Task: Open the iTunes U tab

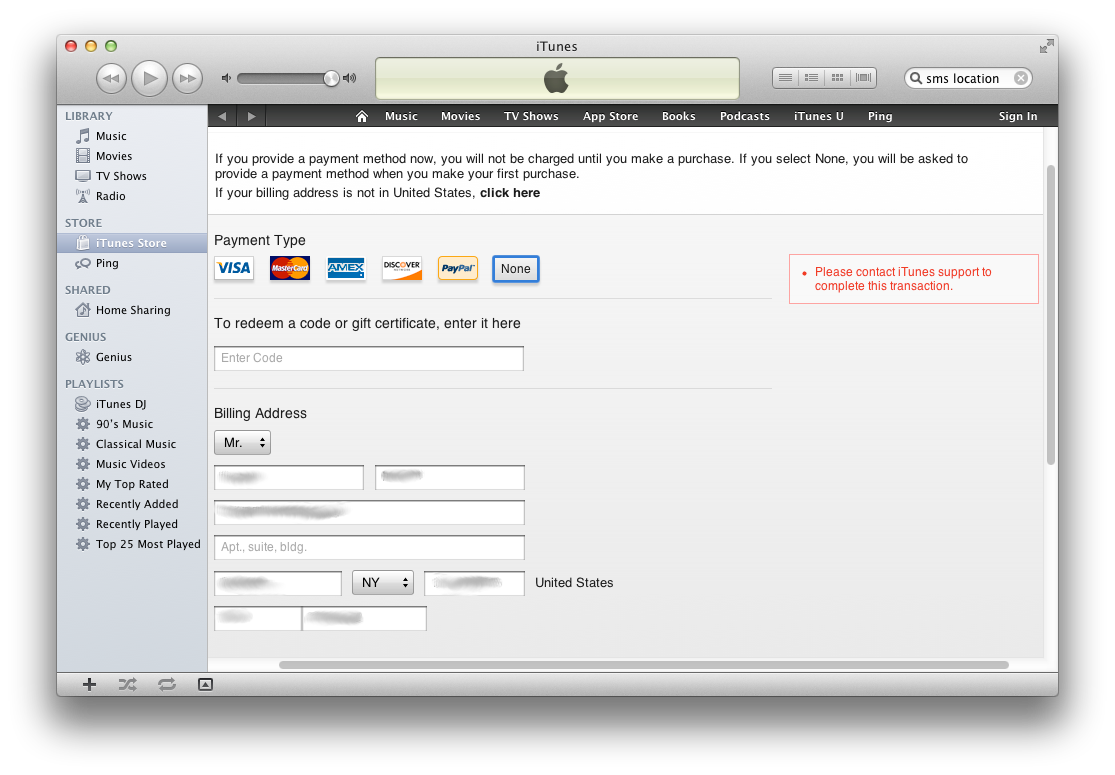Action: coord(818,116)
